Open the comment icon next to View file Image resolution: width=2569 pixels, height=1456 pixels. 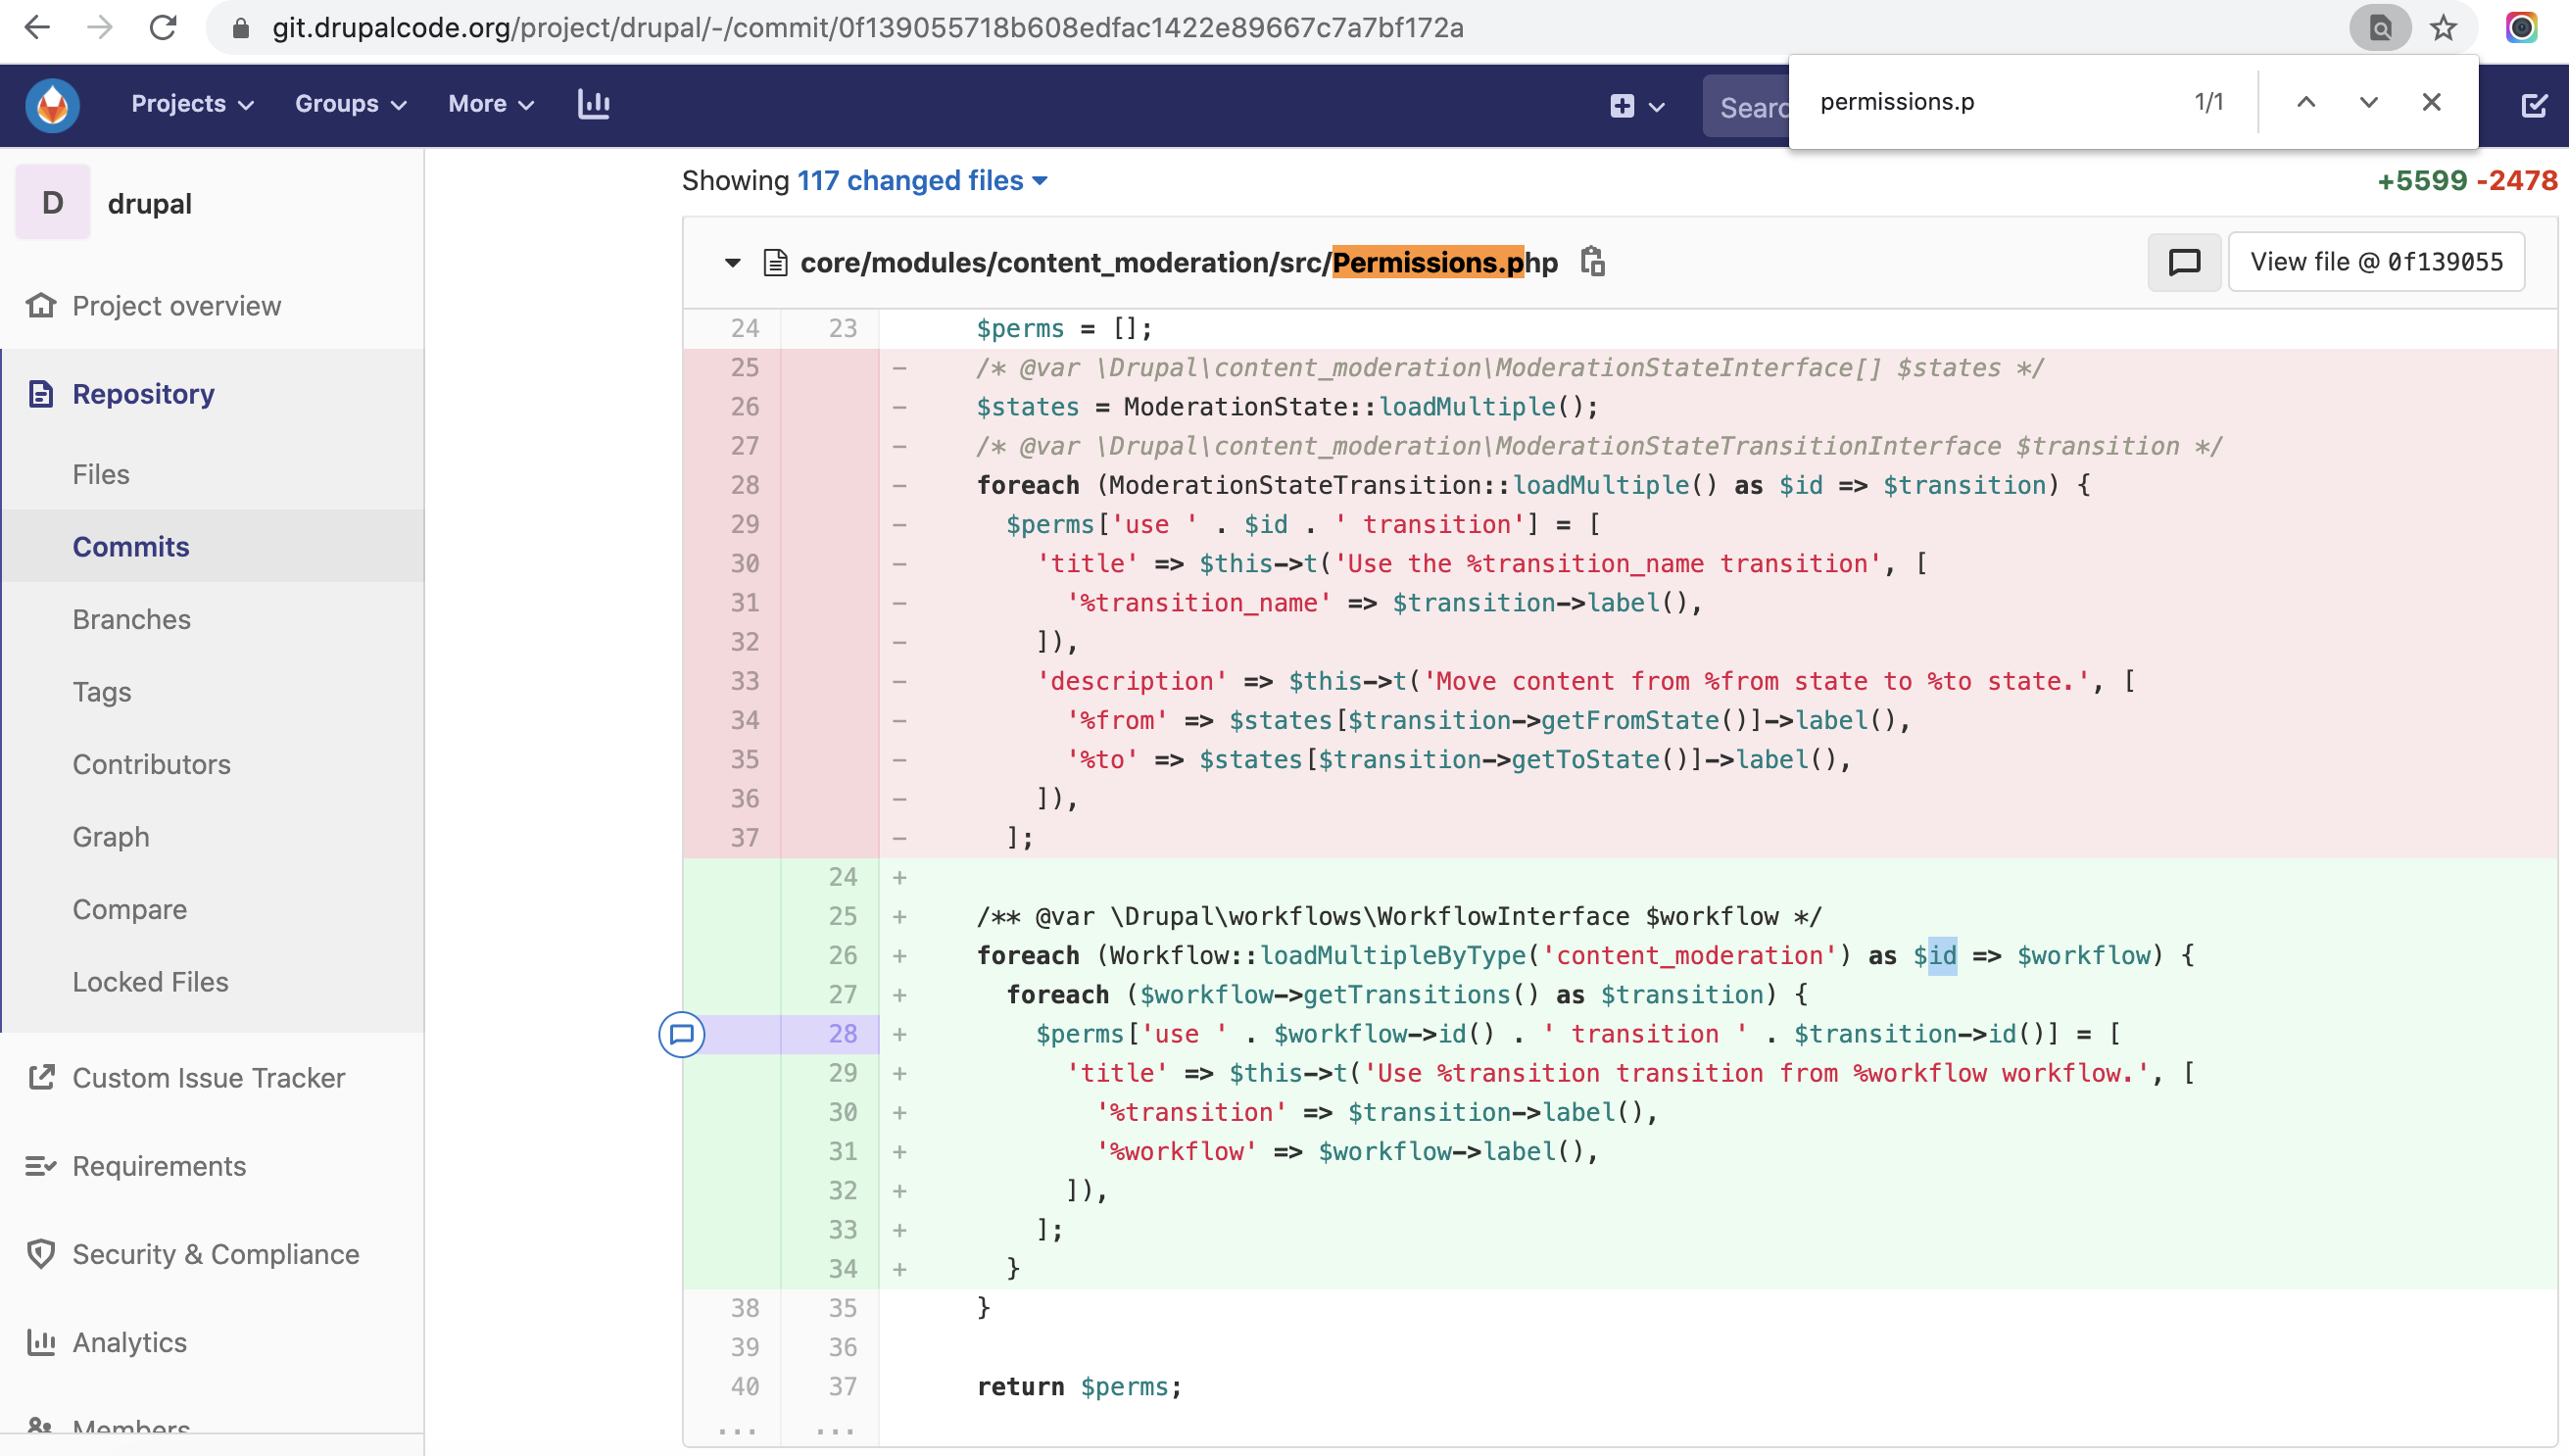[2183, 262]
